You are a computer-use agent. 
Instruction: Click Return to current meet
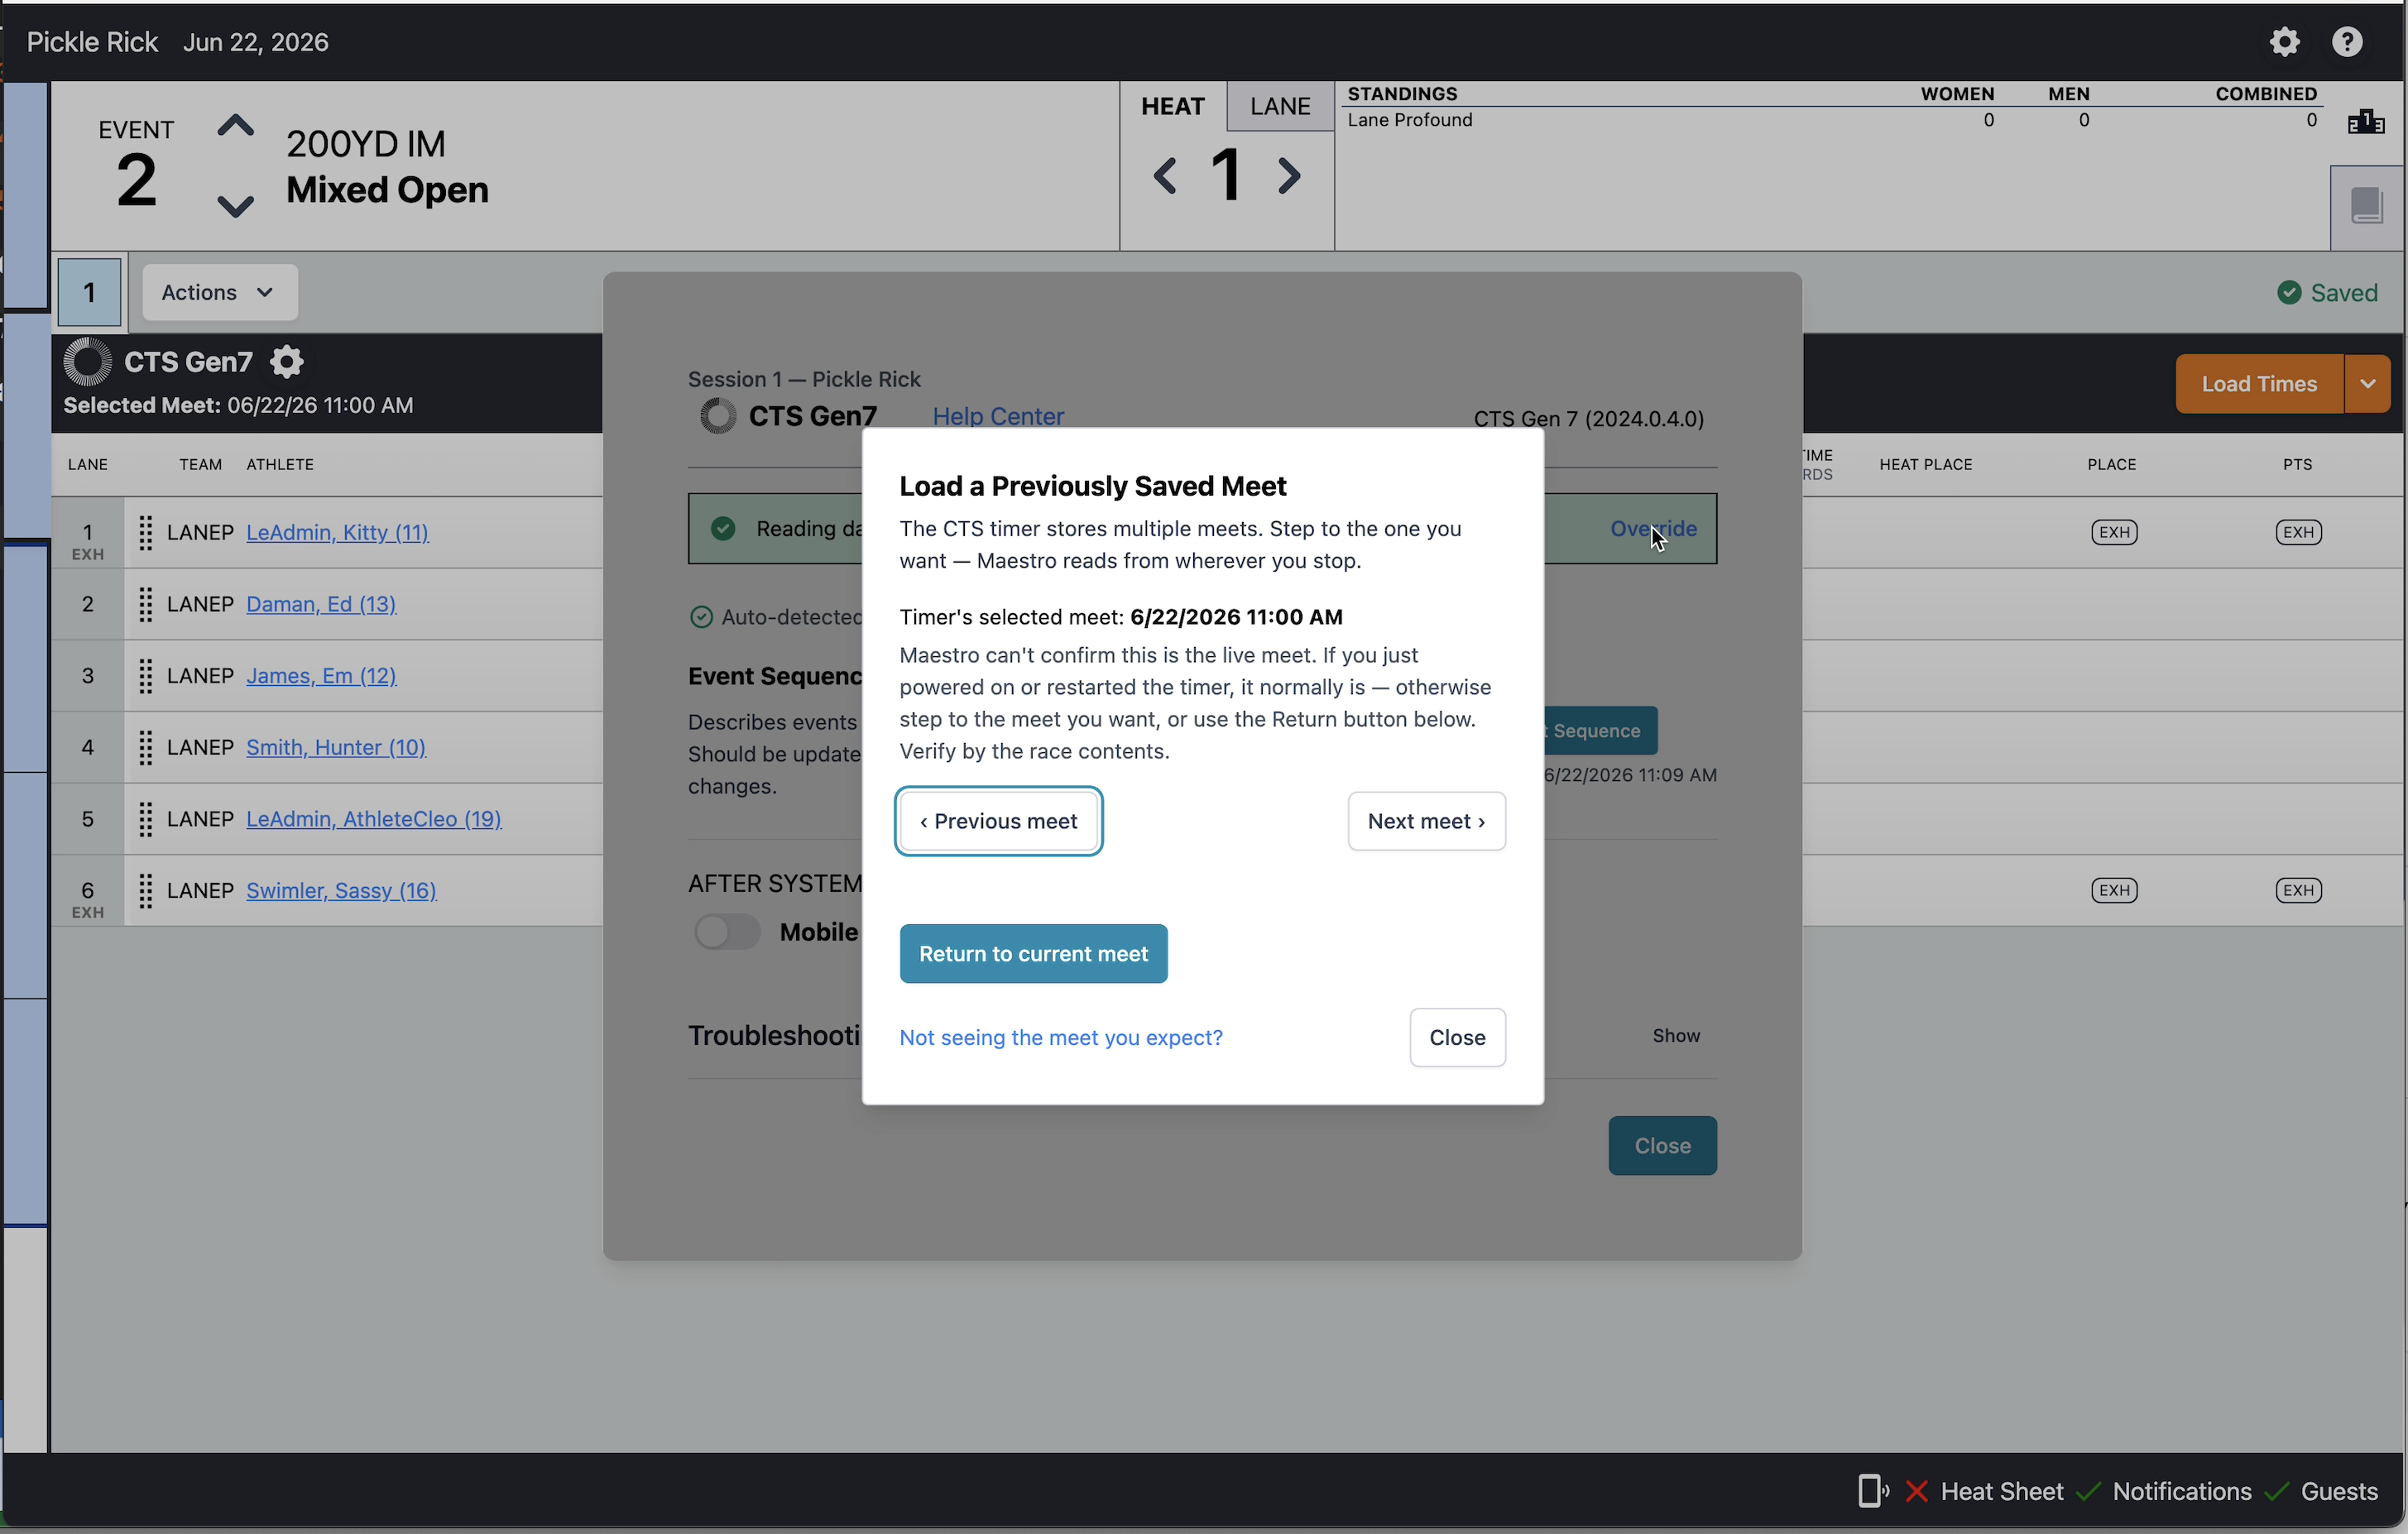pyautogui.click(x=1033, y=954)
